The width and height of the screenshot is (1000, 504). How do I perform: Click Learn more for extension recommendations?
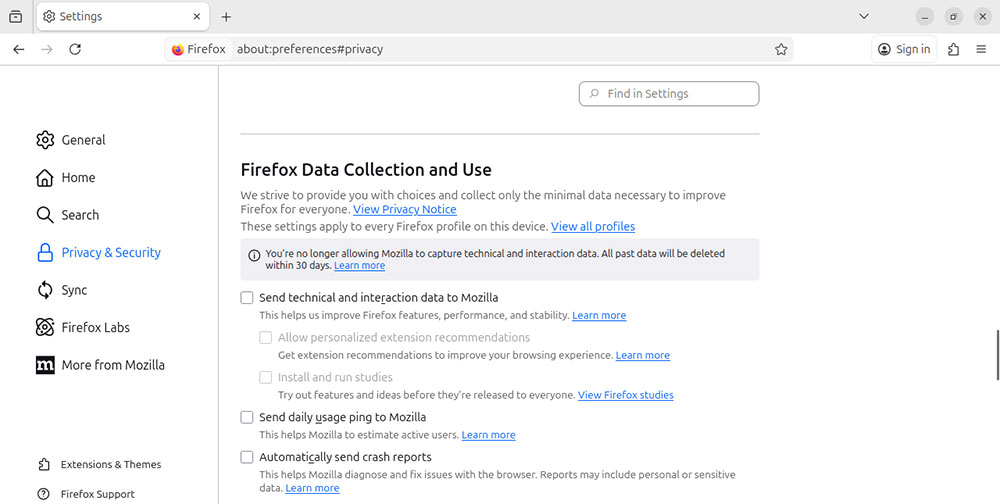643,355
